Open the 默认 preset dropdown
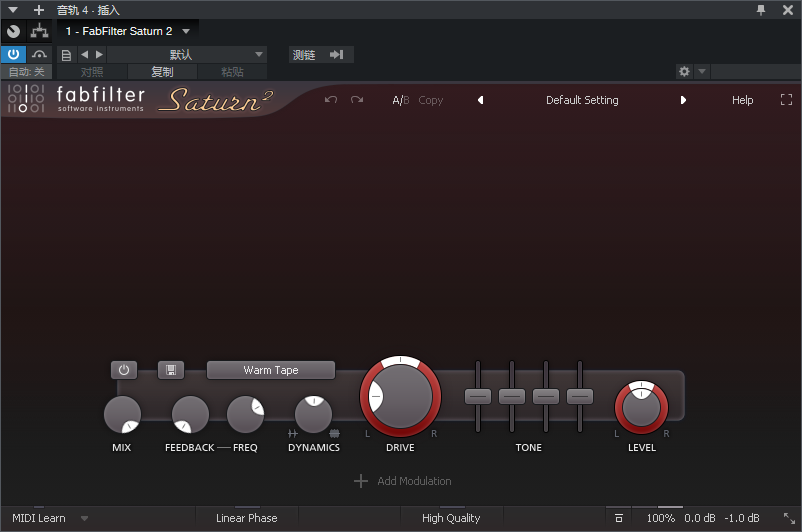Viewport: 802px width, 532px height. [187, 55]
